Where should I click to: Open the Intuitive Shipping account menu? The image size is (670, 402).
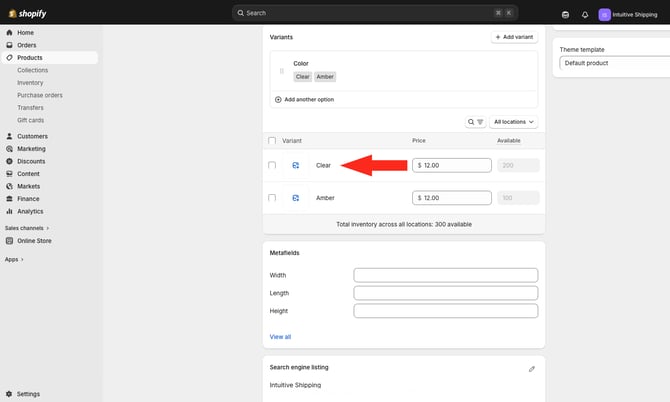point(628,15)
